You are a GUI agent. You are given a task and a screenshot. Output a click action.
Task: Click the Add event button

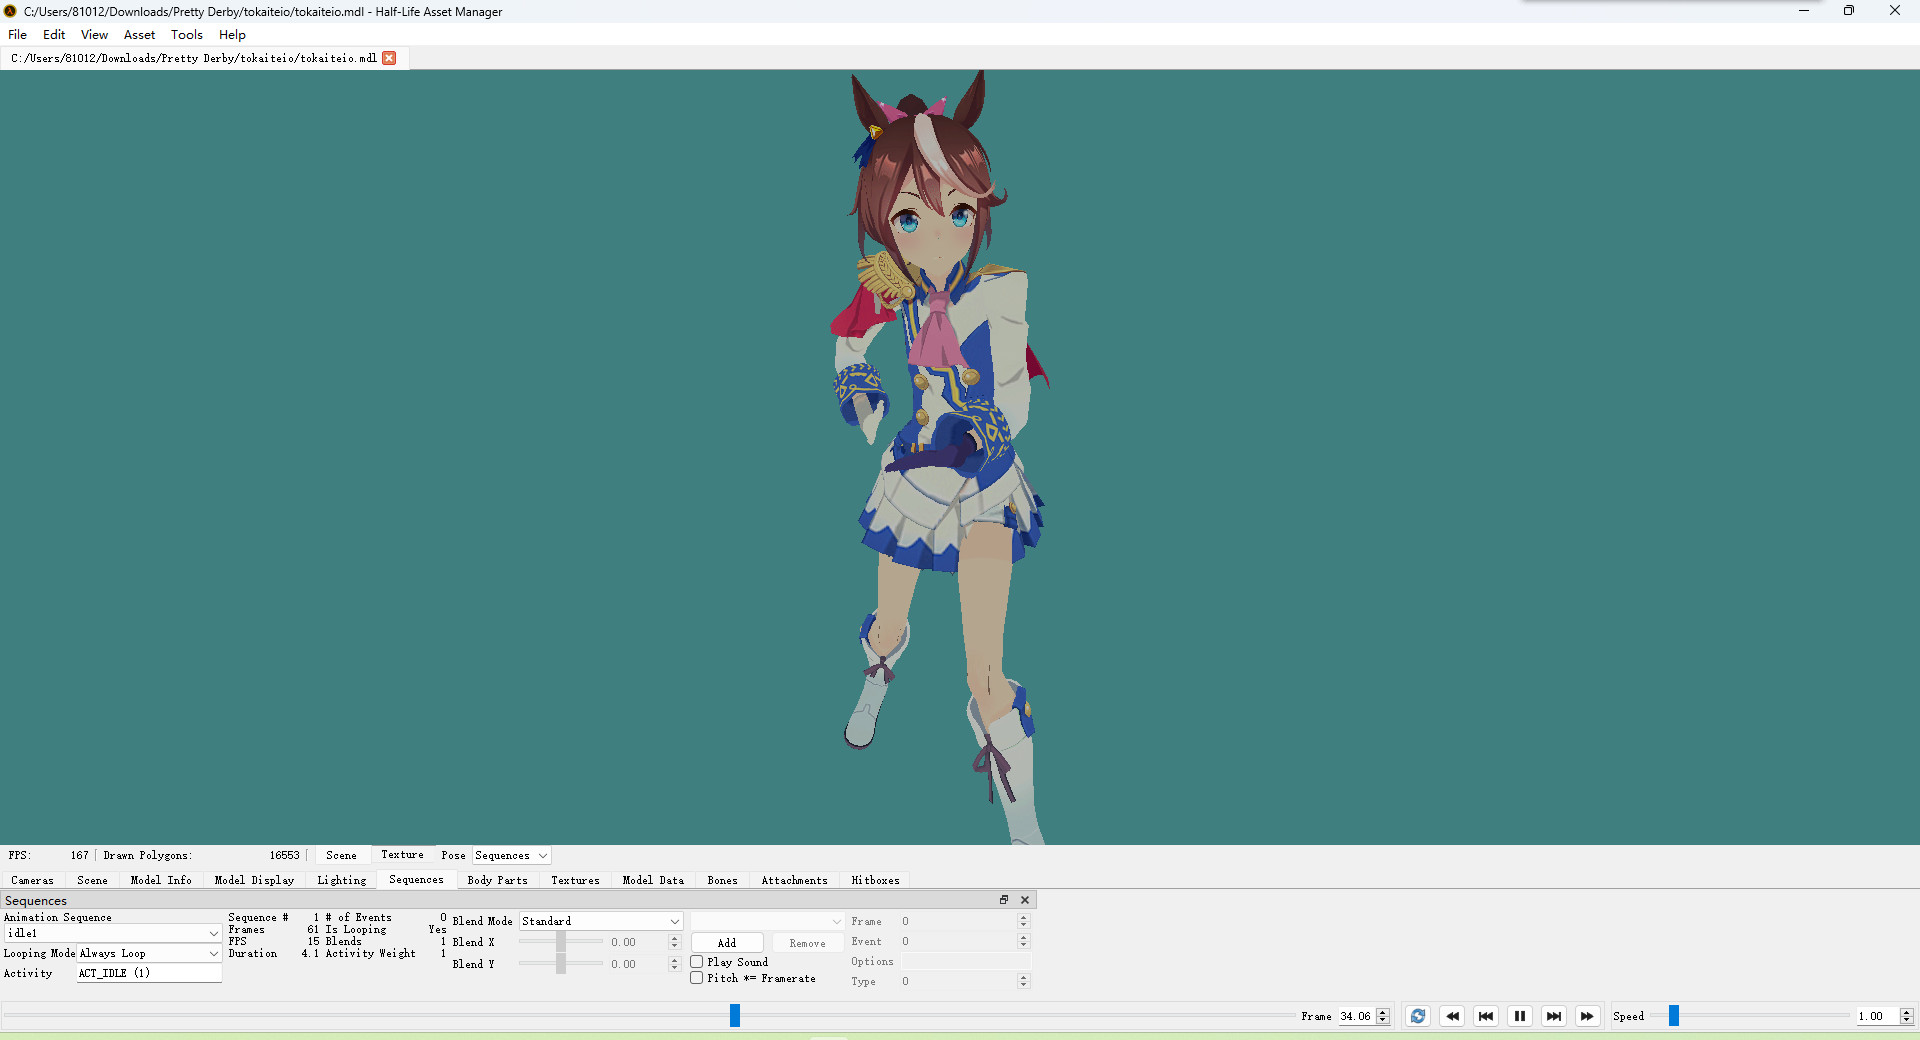click(x=727, y=943)
